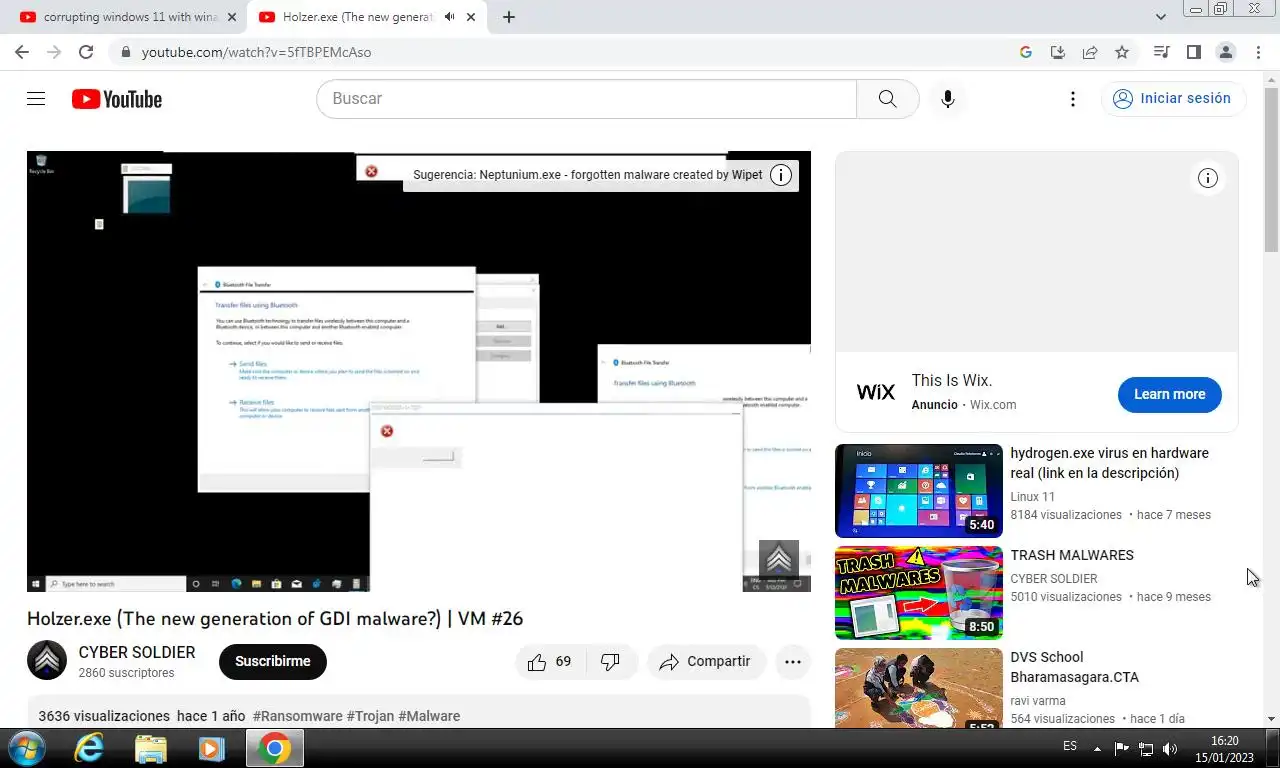The height and width of the screenshot is (768, 1280).
Task: Open Windows Explorer from taskbar
Action: click(151, 748)
